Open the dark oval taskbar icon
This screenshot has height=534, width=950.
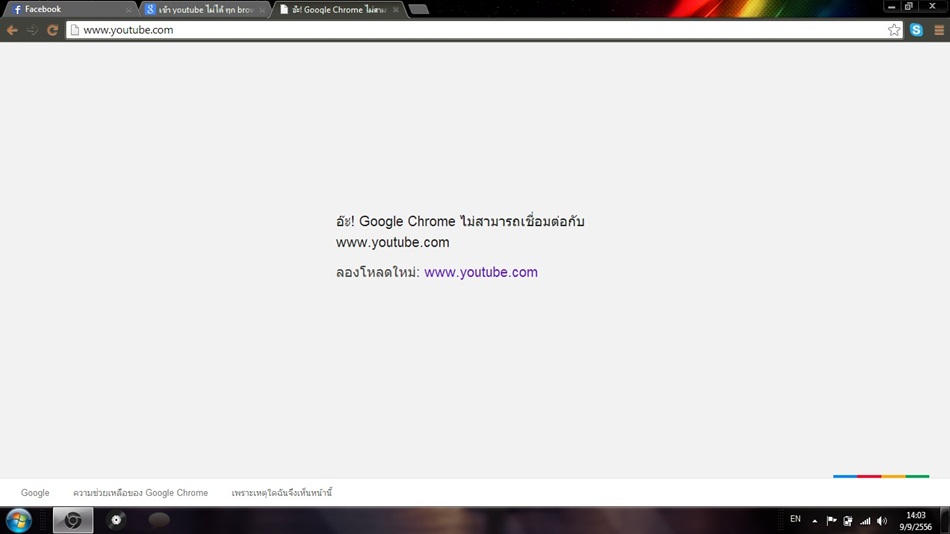(159, 520)
